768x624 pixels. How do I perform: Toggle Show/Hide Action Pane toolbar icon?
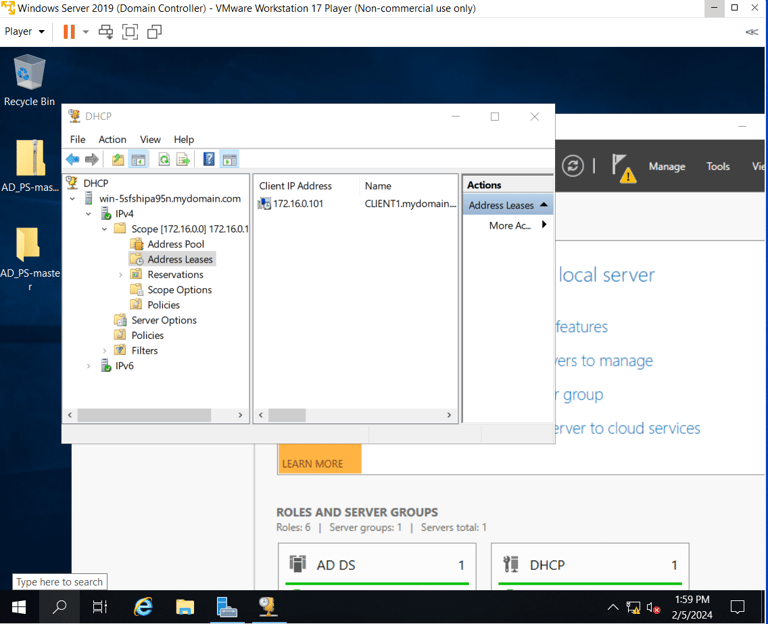point(230,159)
